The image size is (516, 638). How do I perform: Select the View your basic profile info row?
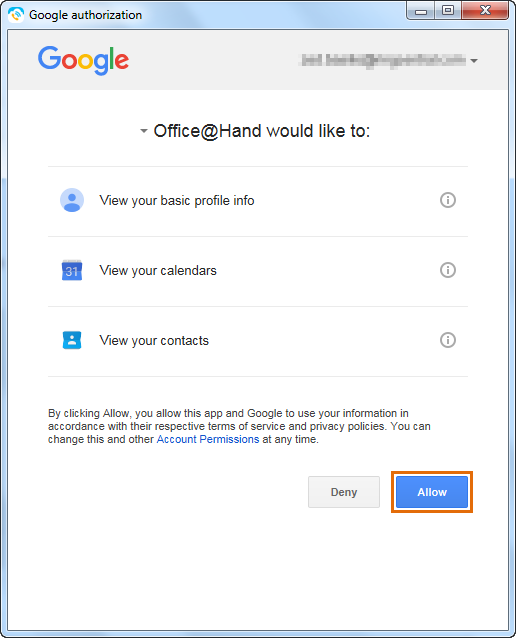pyautogui.click(x=258, y=201)
